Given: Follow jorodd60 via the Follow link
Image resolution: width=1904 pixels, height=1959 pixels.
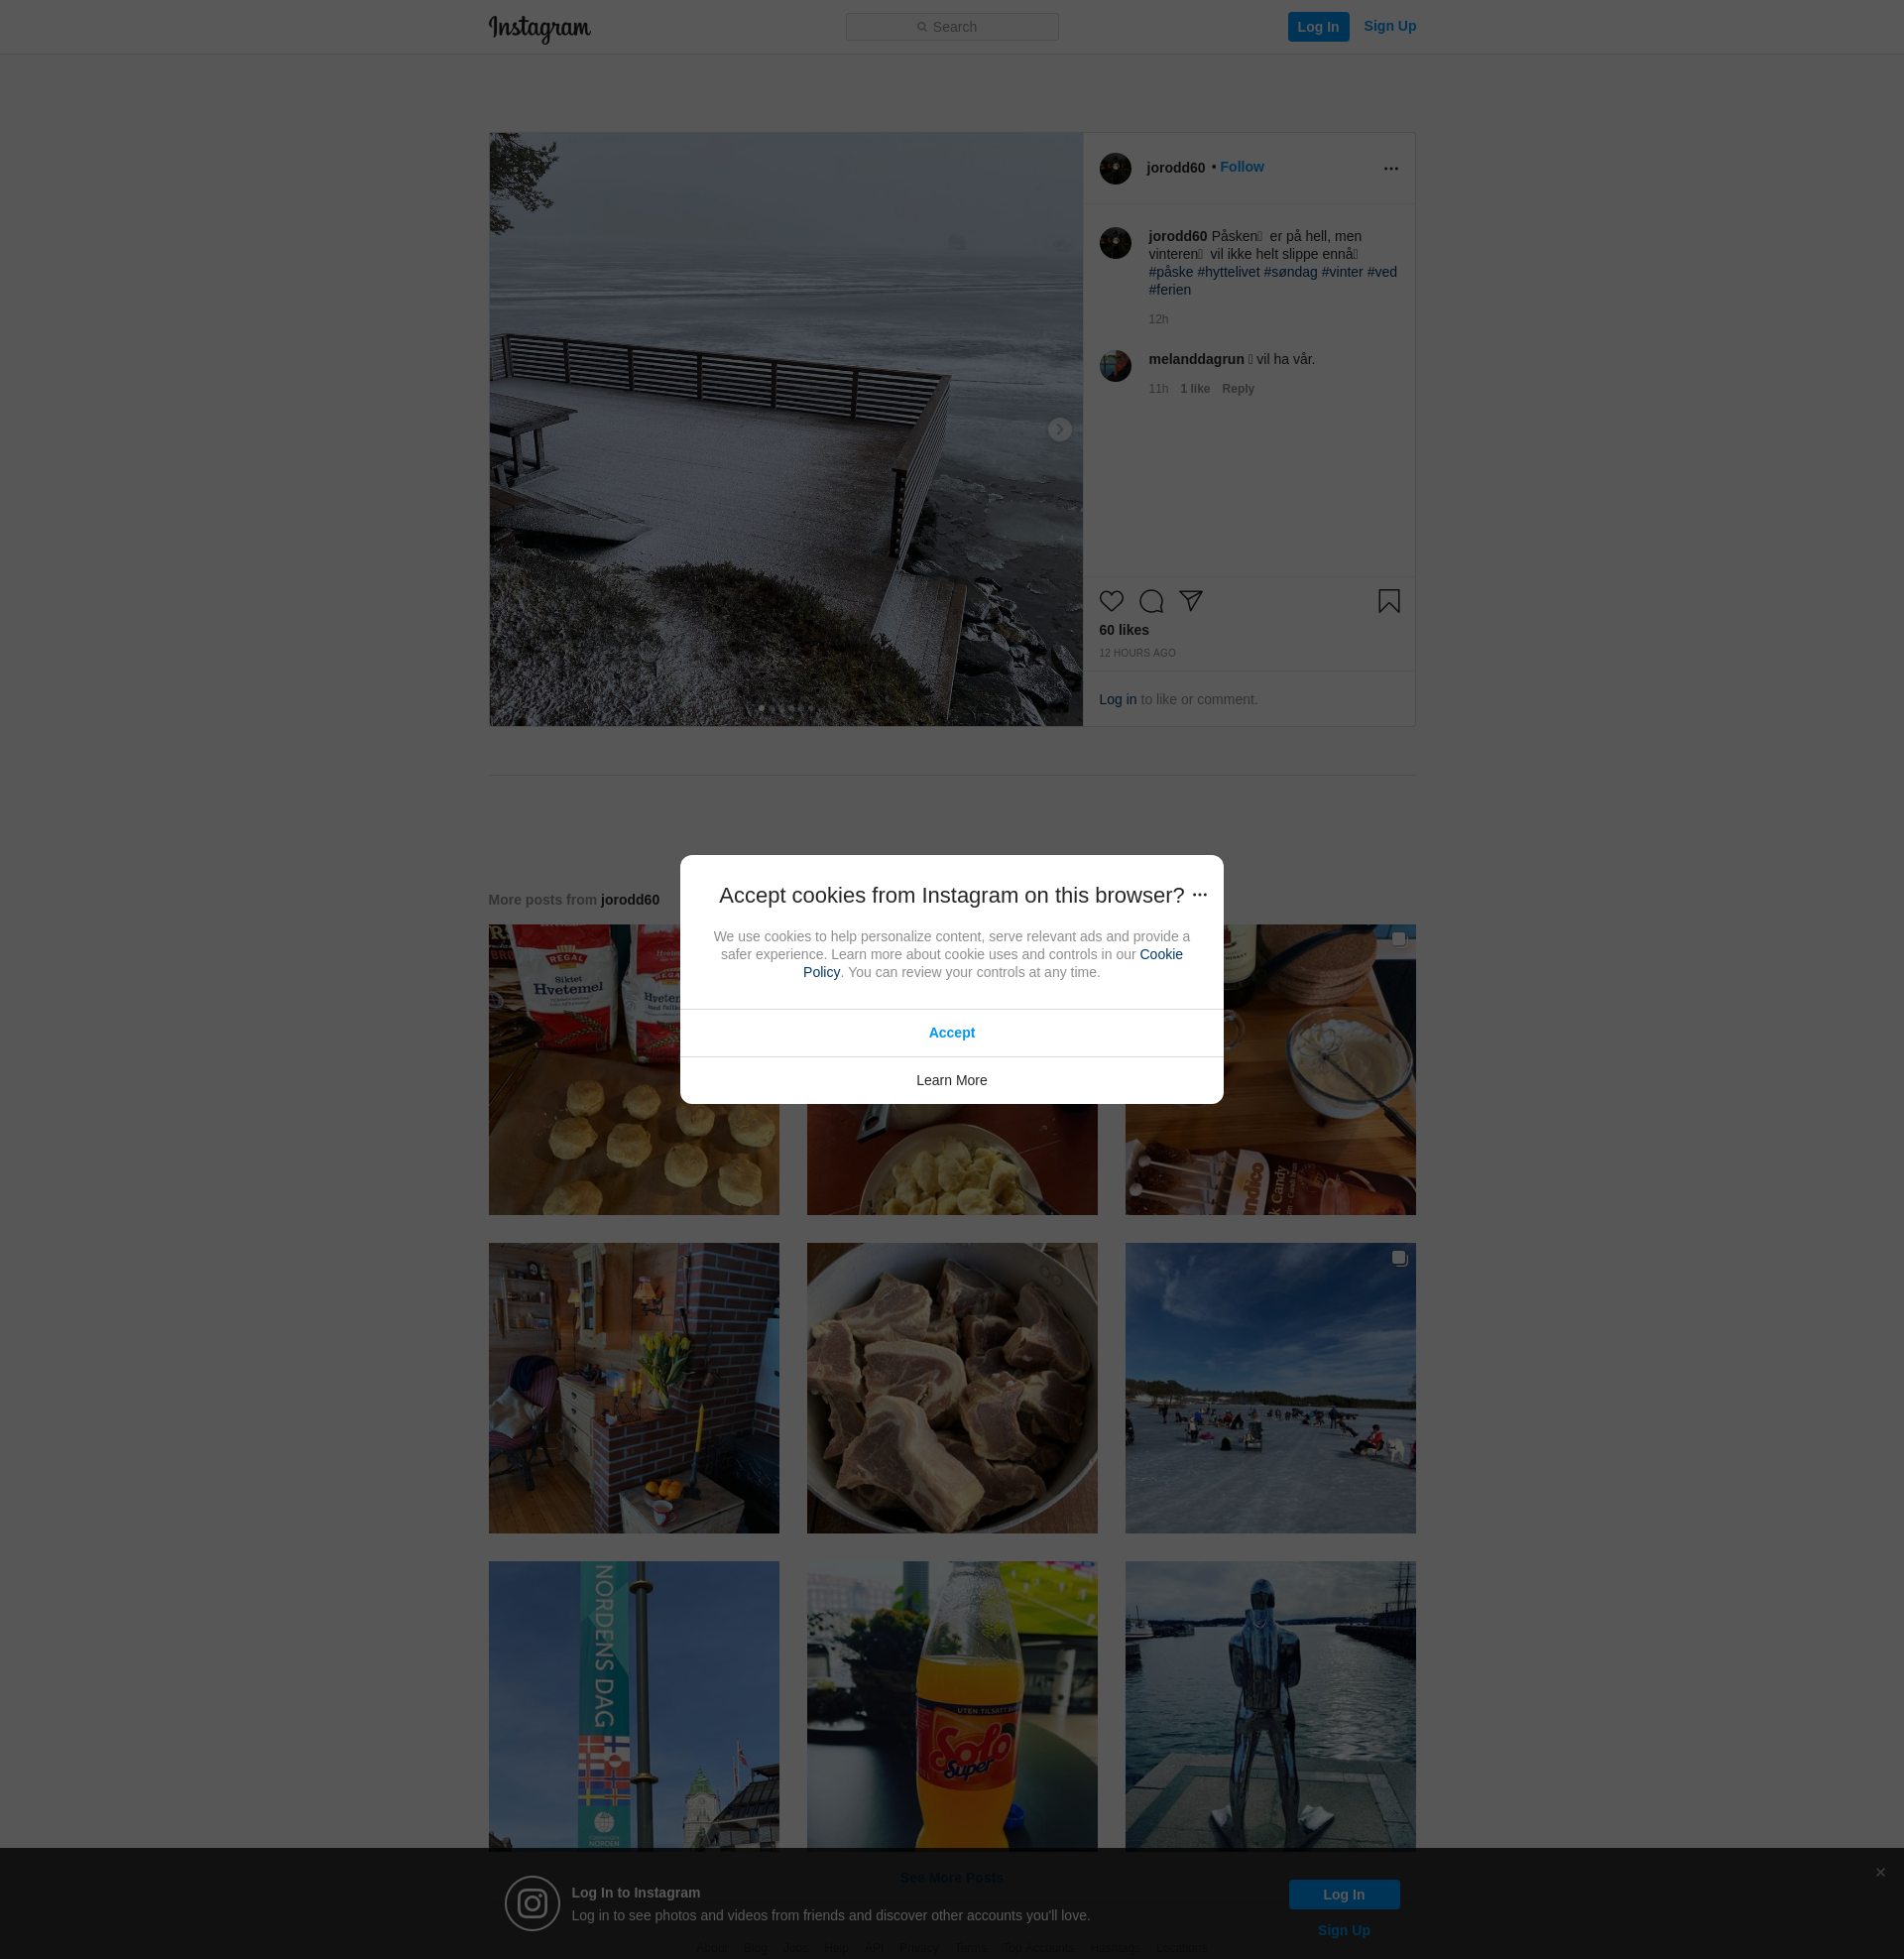Looking at the screenshot, I should 1241,167.
